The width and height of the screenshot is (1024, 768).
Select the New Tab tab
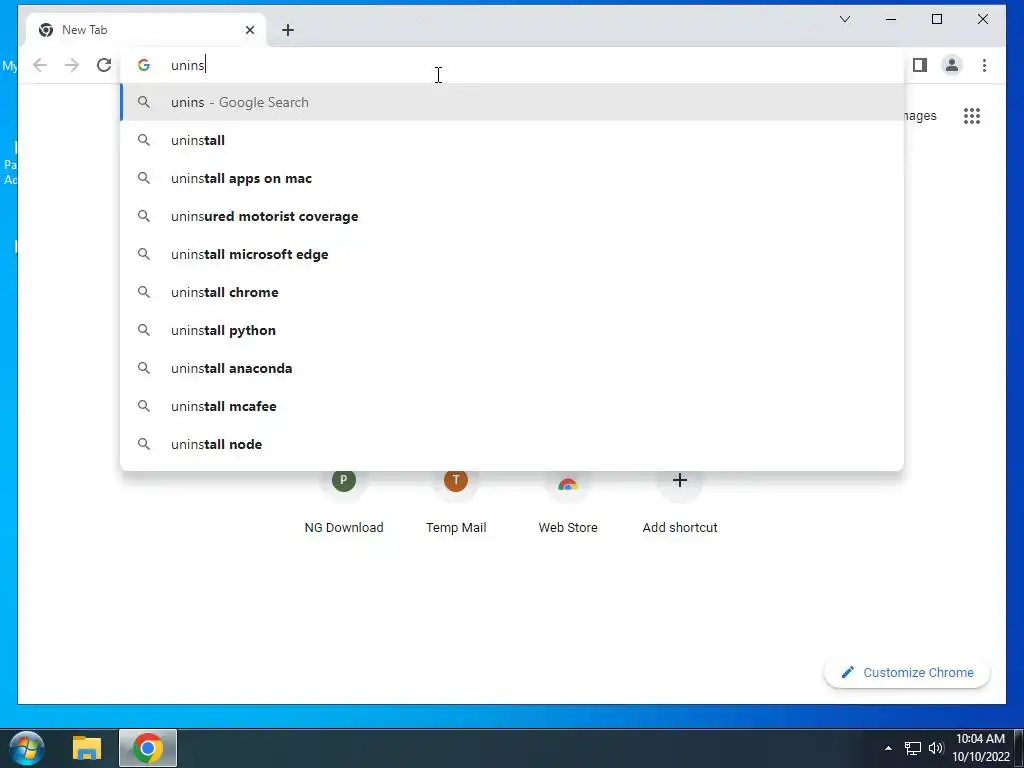click(146, 30)
